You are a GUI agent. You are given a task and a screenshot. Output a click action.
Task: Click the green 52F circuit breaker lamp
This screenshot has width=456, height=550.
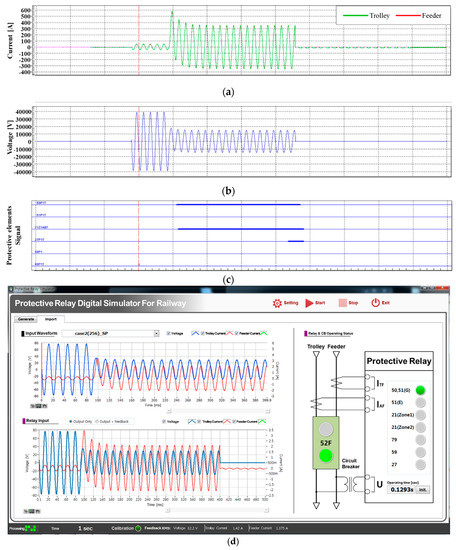point(326,456)
